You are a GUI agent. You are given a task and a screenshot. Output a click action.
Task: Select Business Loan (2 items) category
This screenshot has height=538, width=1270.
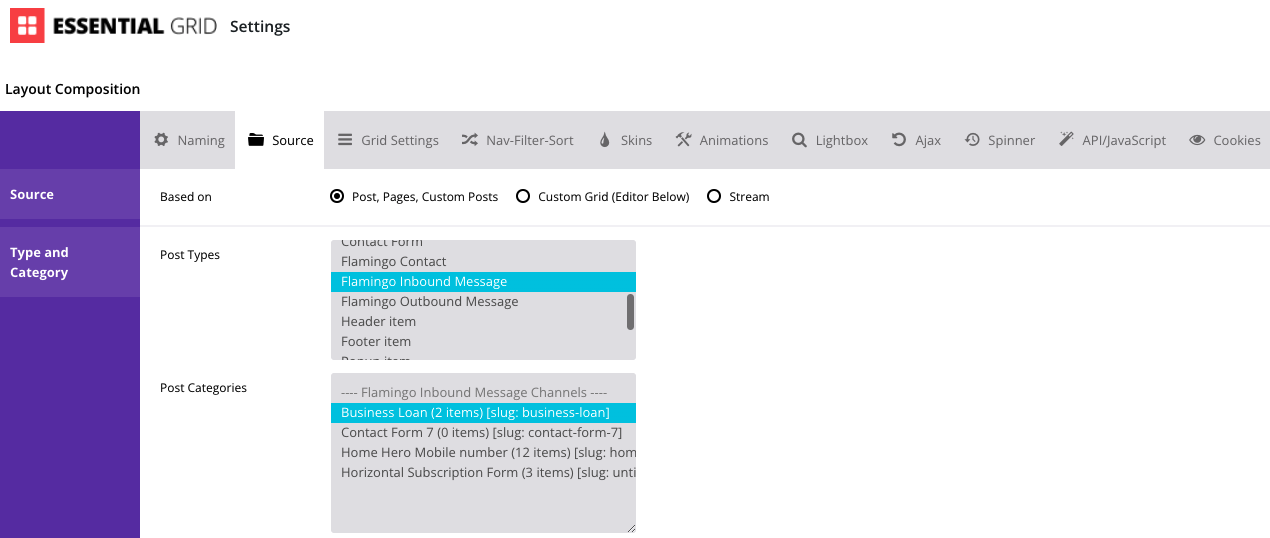[483, 413]
